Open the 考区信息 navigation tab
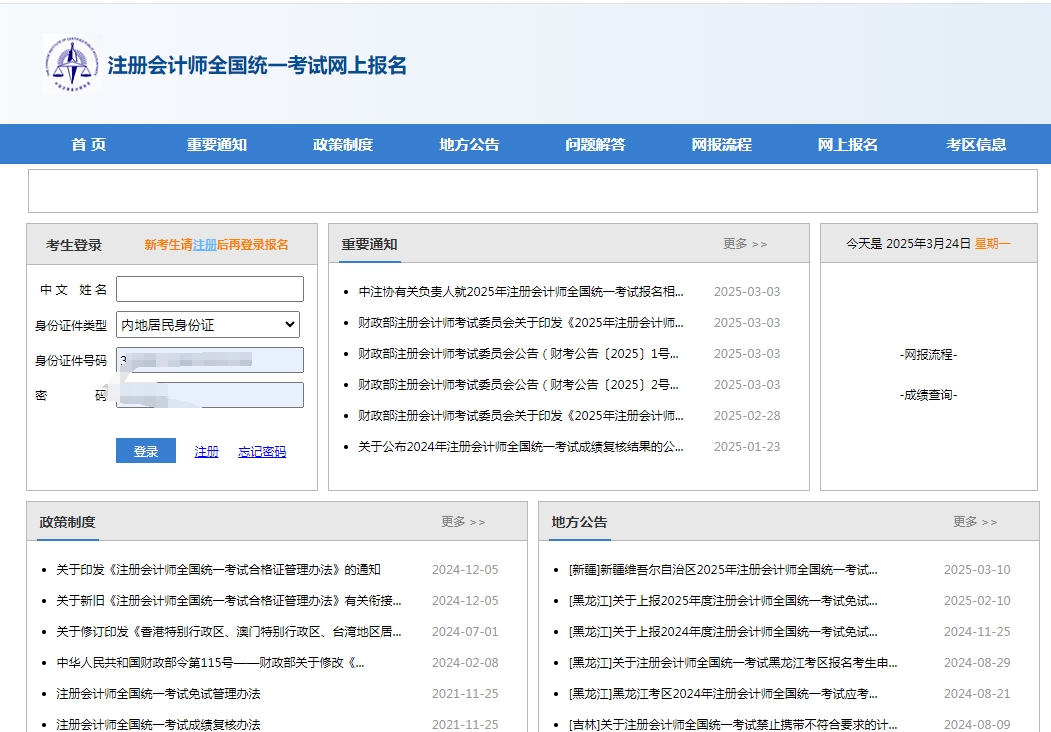The height and width of the screenshot is (732, 1051). pos(976,144)
